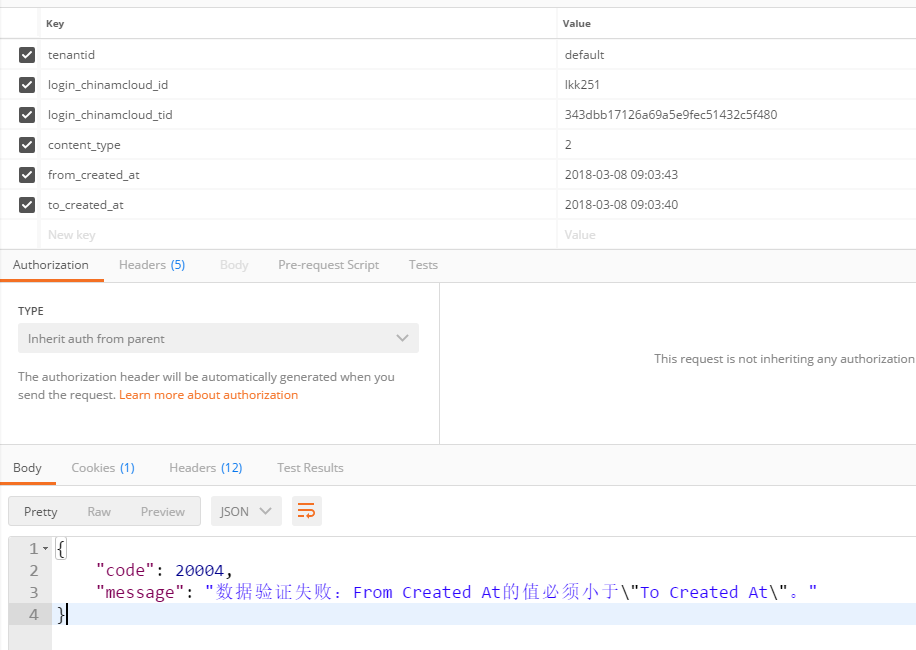The height and width of the screenshot is (650, 916).
Task: Click the to_created_at key cell
Action: (298, 204)
